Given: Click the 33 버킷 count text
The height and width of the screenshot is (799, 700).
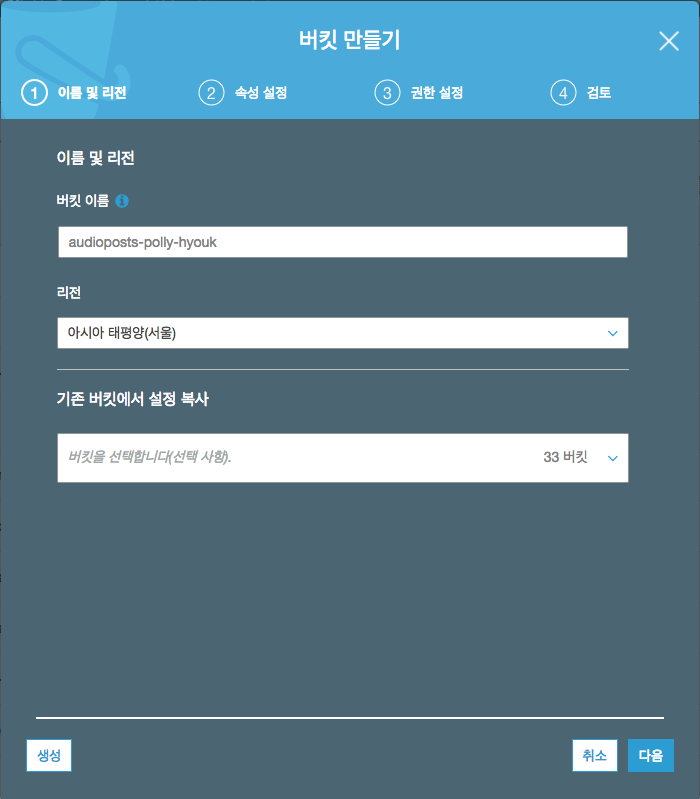Looking at the screenshot, I should click(566, 457).
